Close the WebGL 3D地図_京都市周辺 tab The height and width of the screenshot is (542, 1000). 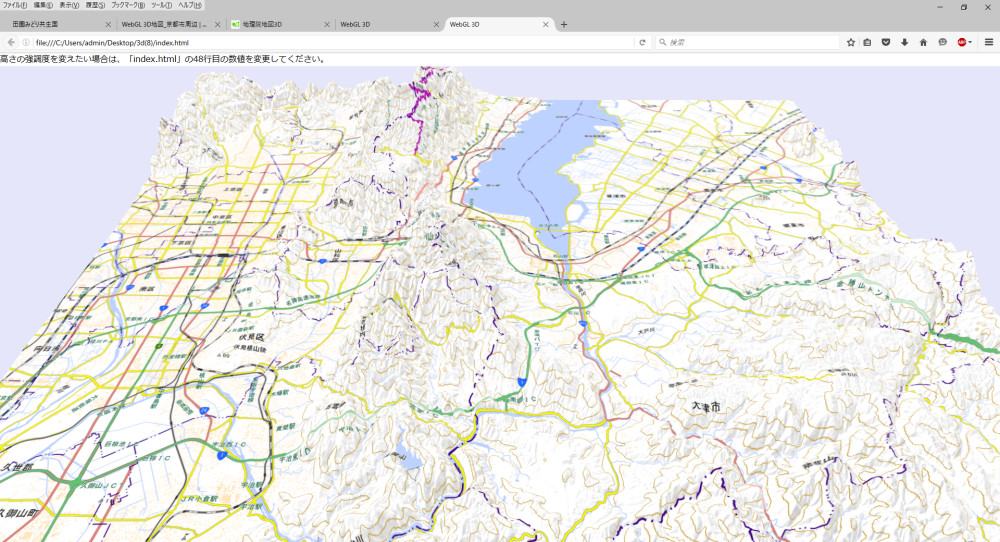click(217, 24)
